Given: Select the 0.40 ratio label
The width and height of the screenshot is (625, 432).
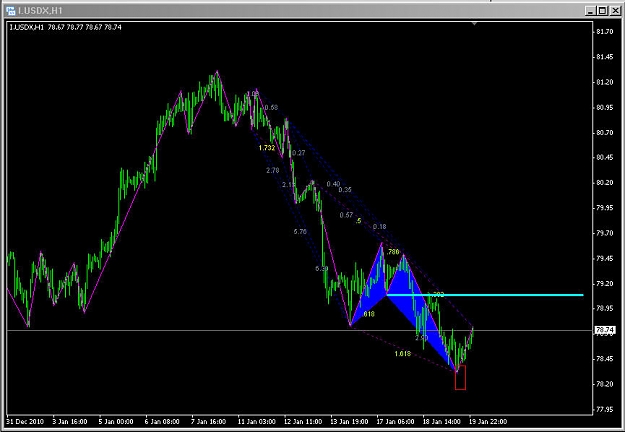Looking at the screenshot, I should pyautogui.click(x=333, y=184).
